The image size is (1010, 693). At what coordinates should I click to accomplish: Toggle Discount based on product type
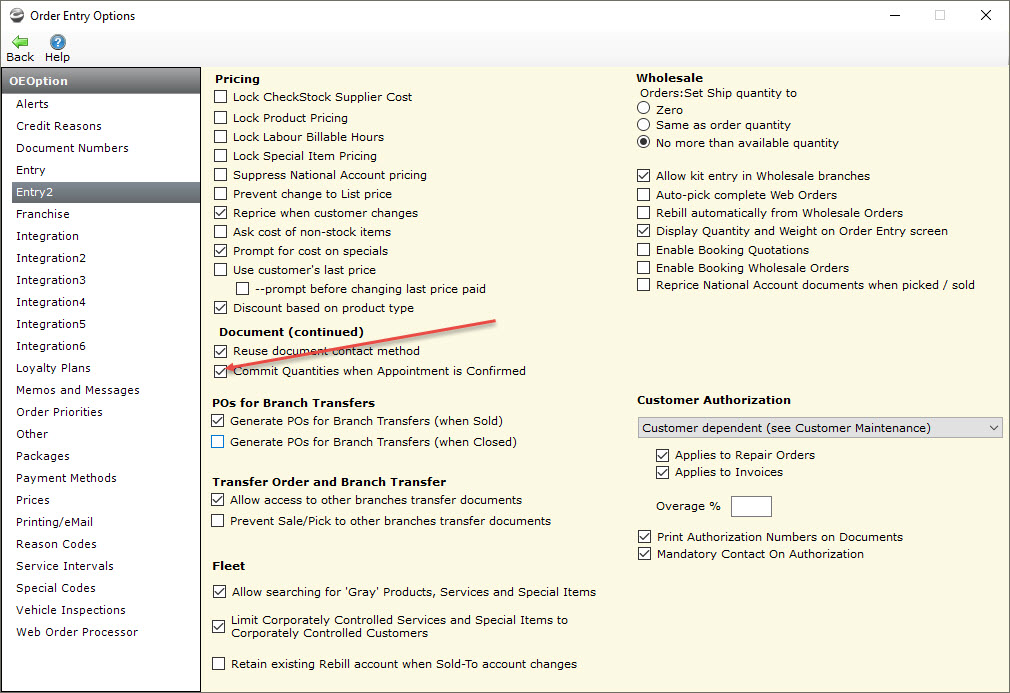click(x=220, y=307)
